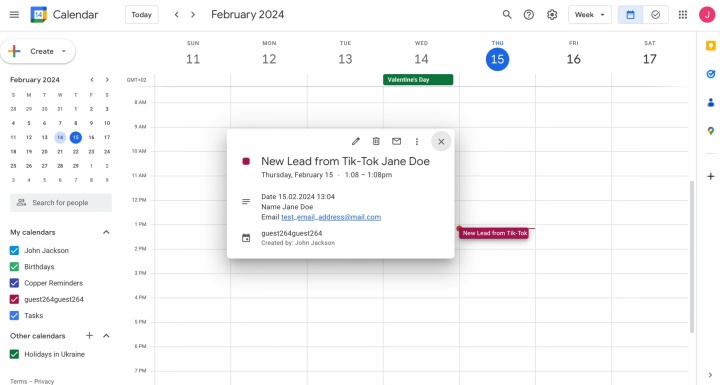Image resolution: width=720 pixels, height=385 pixels.
Task: Open Google Tasks side panel
Action: pyautogui.click(x=710, y=74)
